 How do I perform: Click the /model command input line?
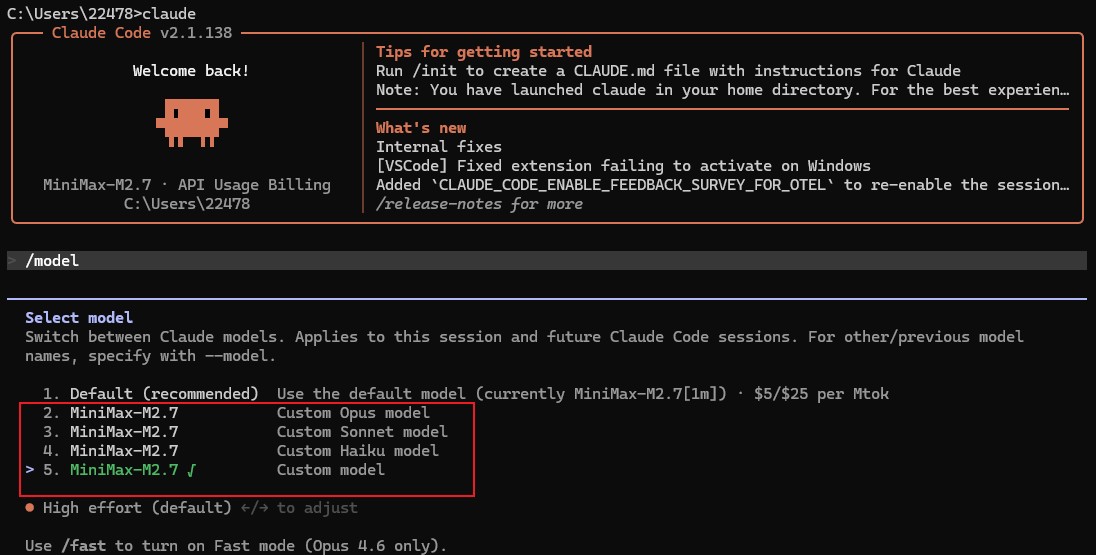pyautogui.click(x=547, y=261)
